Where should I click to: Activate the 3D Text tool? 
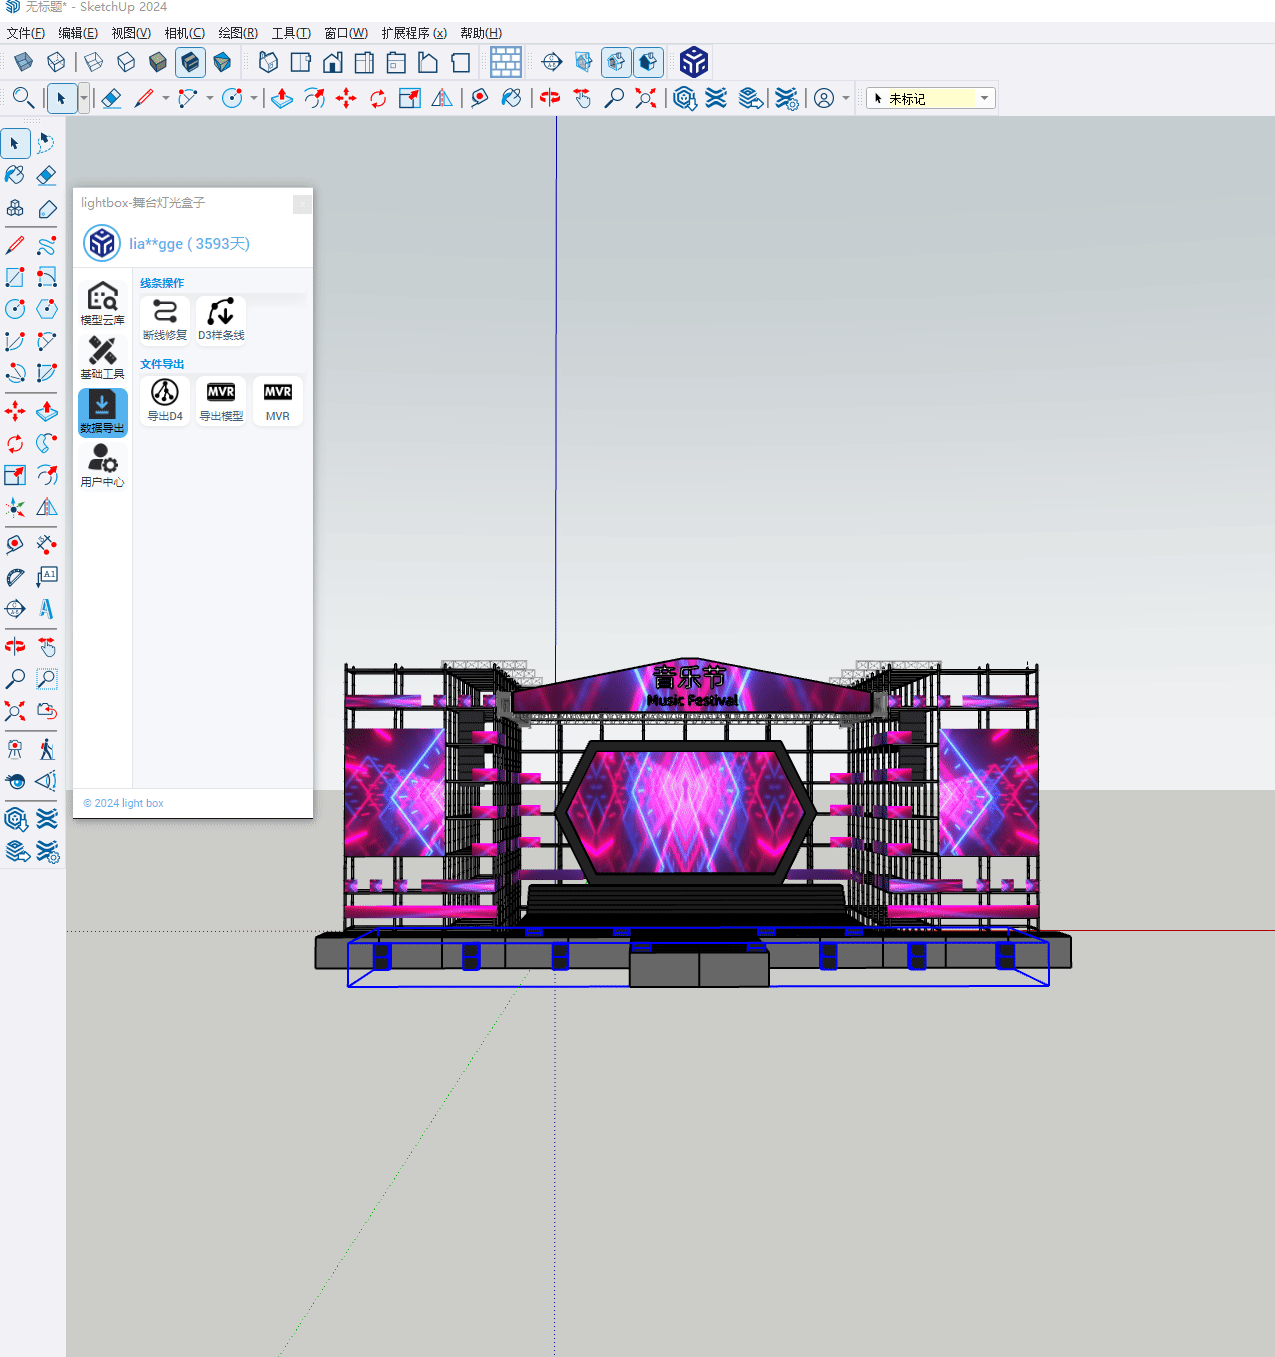46,609
